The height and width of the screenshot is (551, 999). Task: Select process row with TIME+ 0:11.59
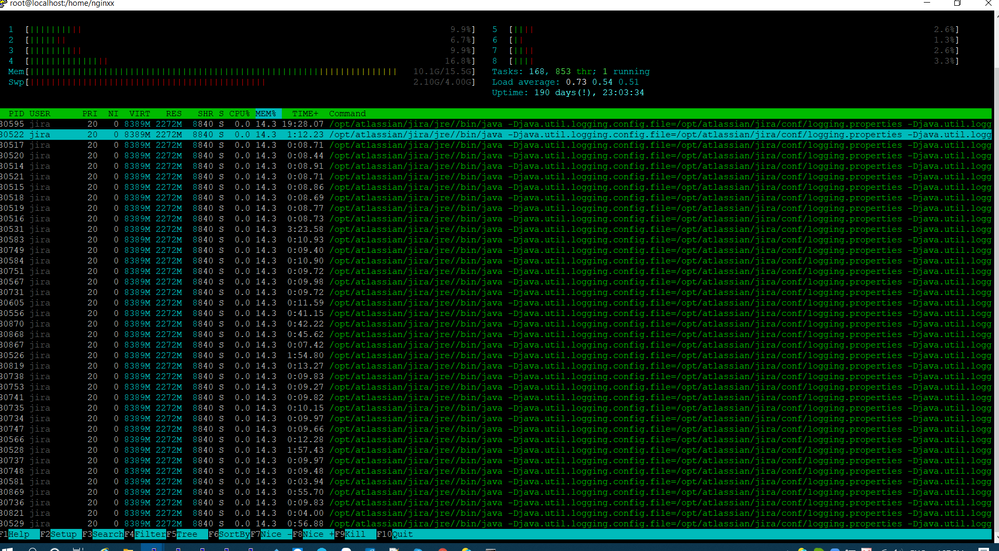[x=496, y=303]
